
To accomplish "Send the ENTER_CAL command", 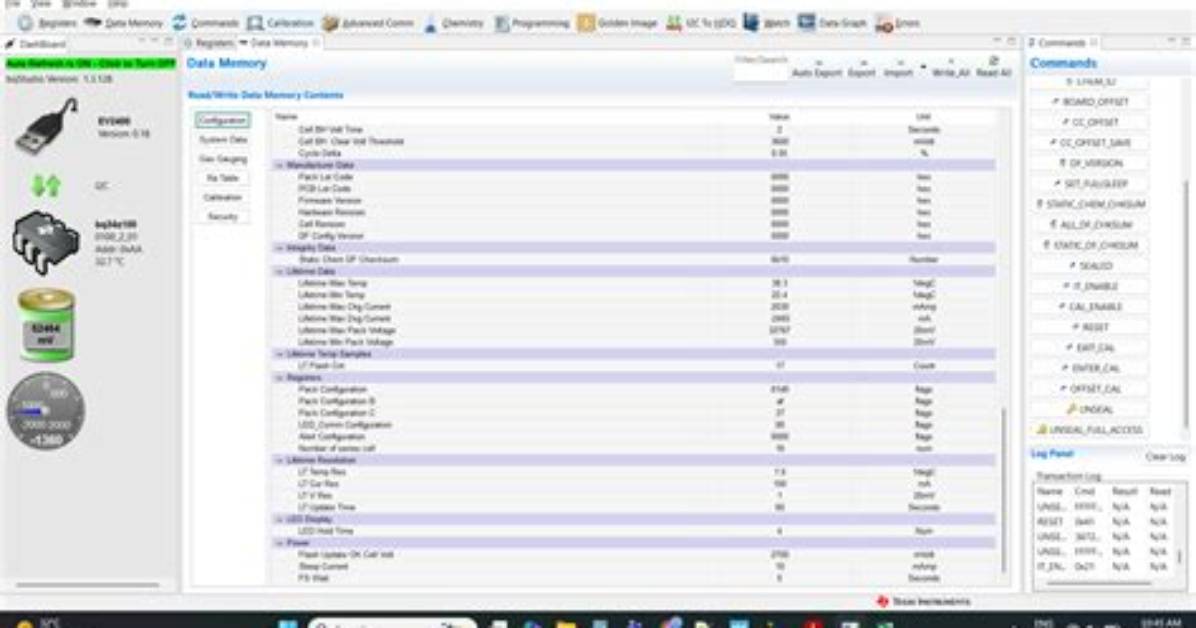I will click(x=1090, y=369).
